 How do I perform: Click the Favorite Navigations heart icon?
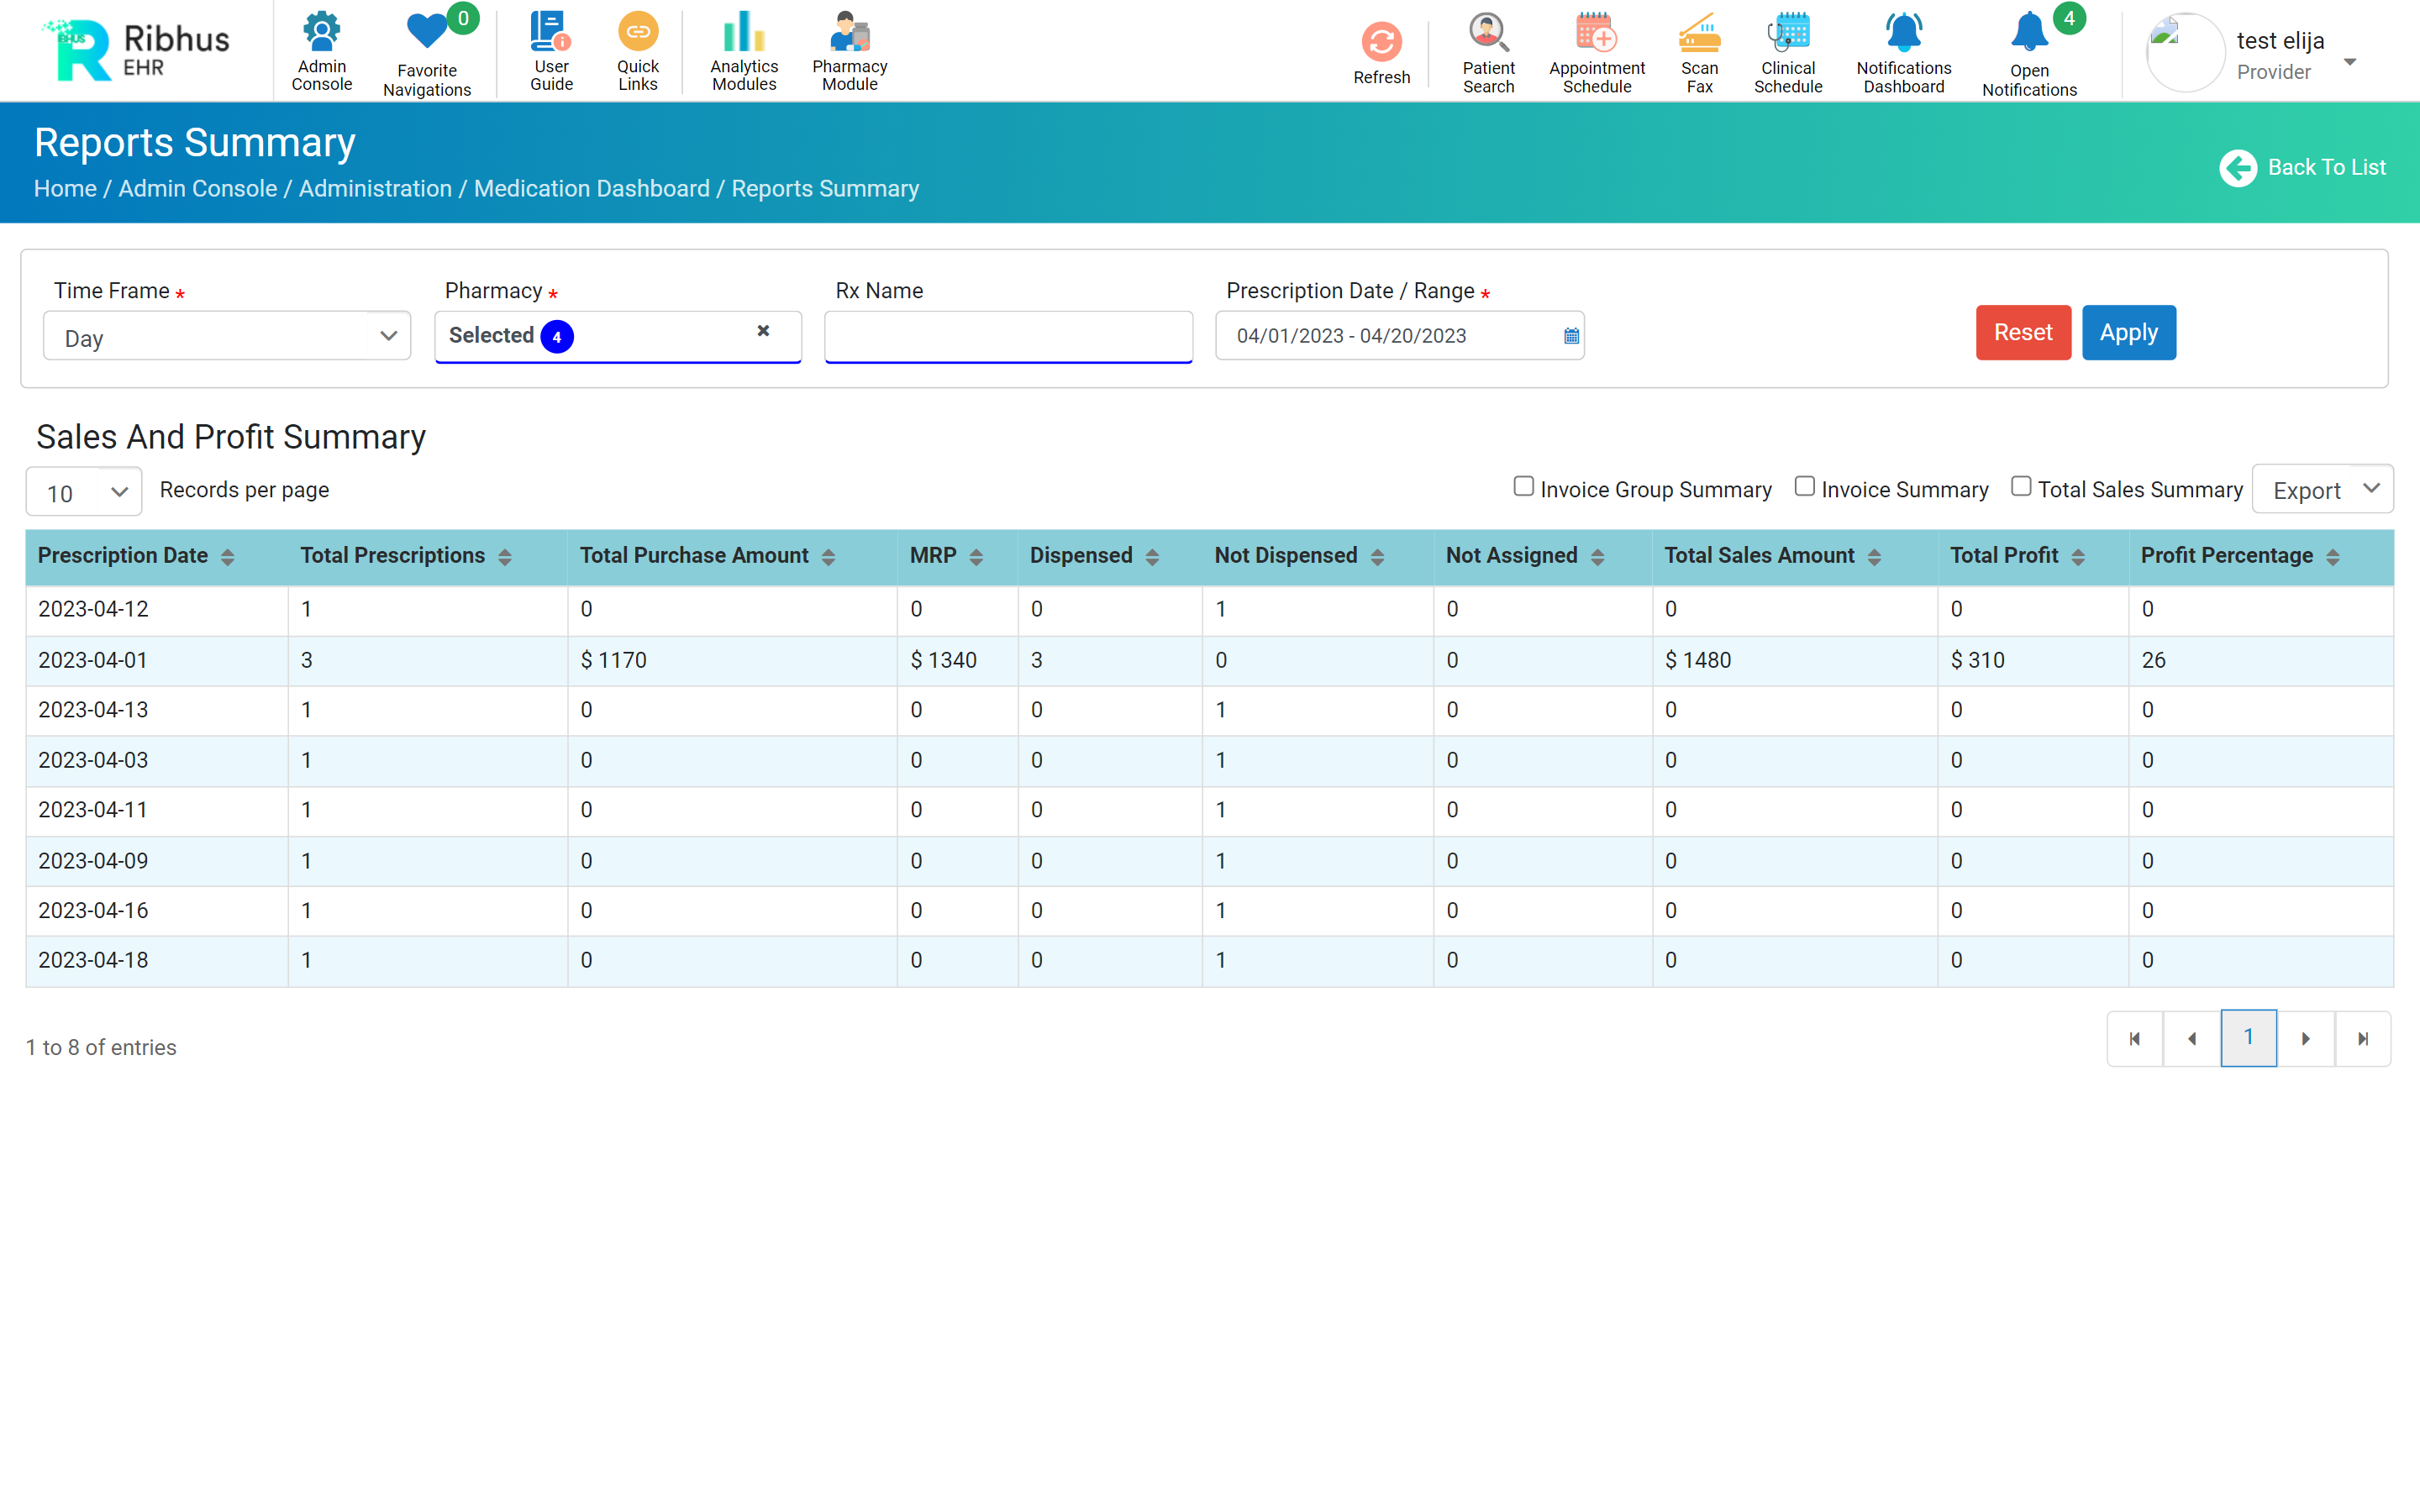427,33
